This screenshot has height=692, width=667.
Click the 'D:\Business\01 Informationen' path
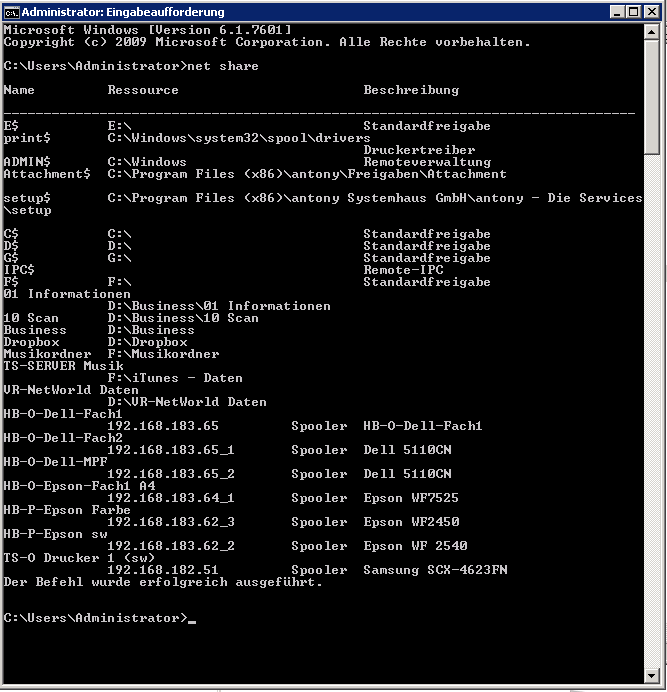click(x=219, y=306)
